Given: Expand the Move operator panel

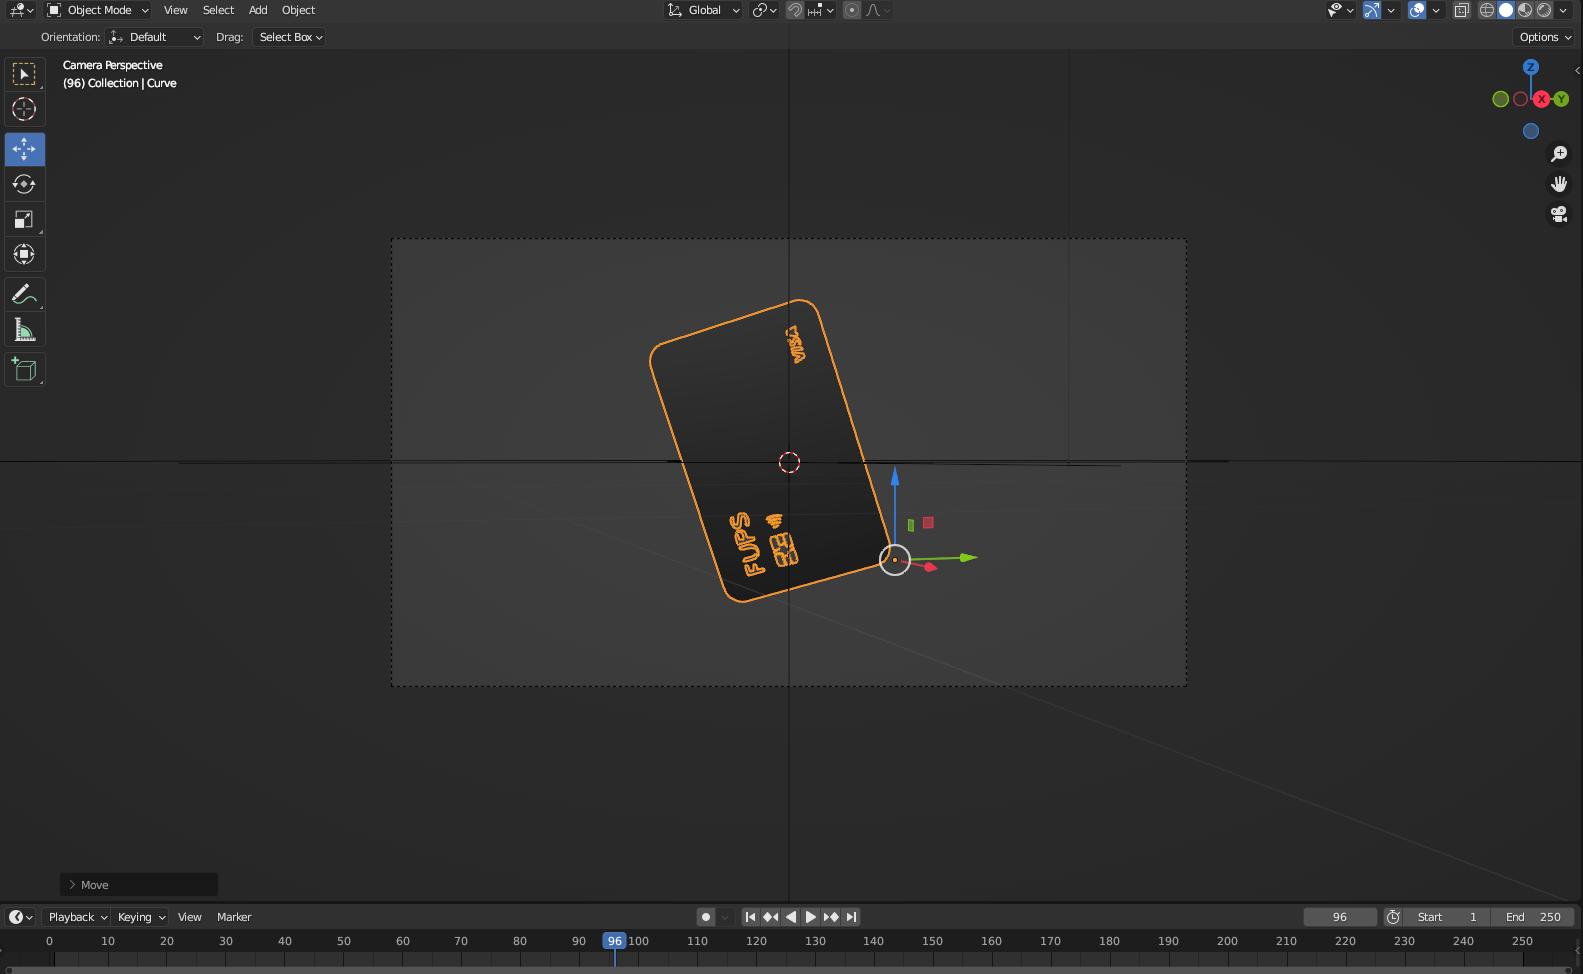Looking at the screenshot, I should click(x=139, y=885).
